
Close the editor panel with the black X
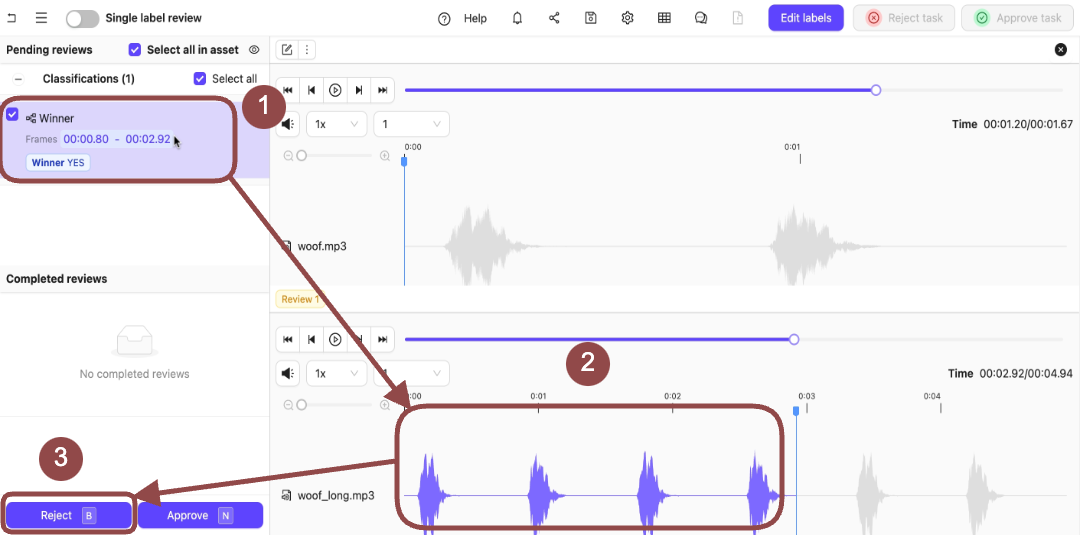coord(1061,50)
